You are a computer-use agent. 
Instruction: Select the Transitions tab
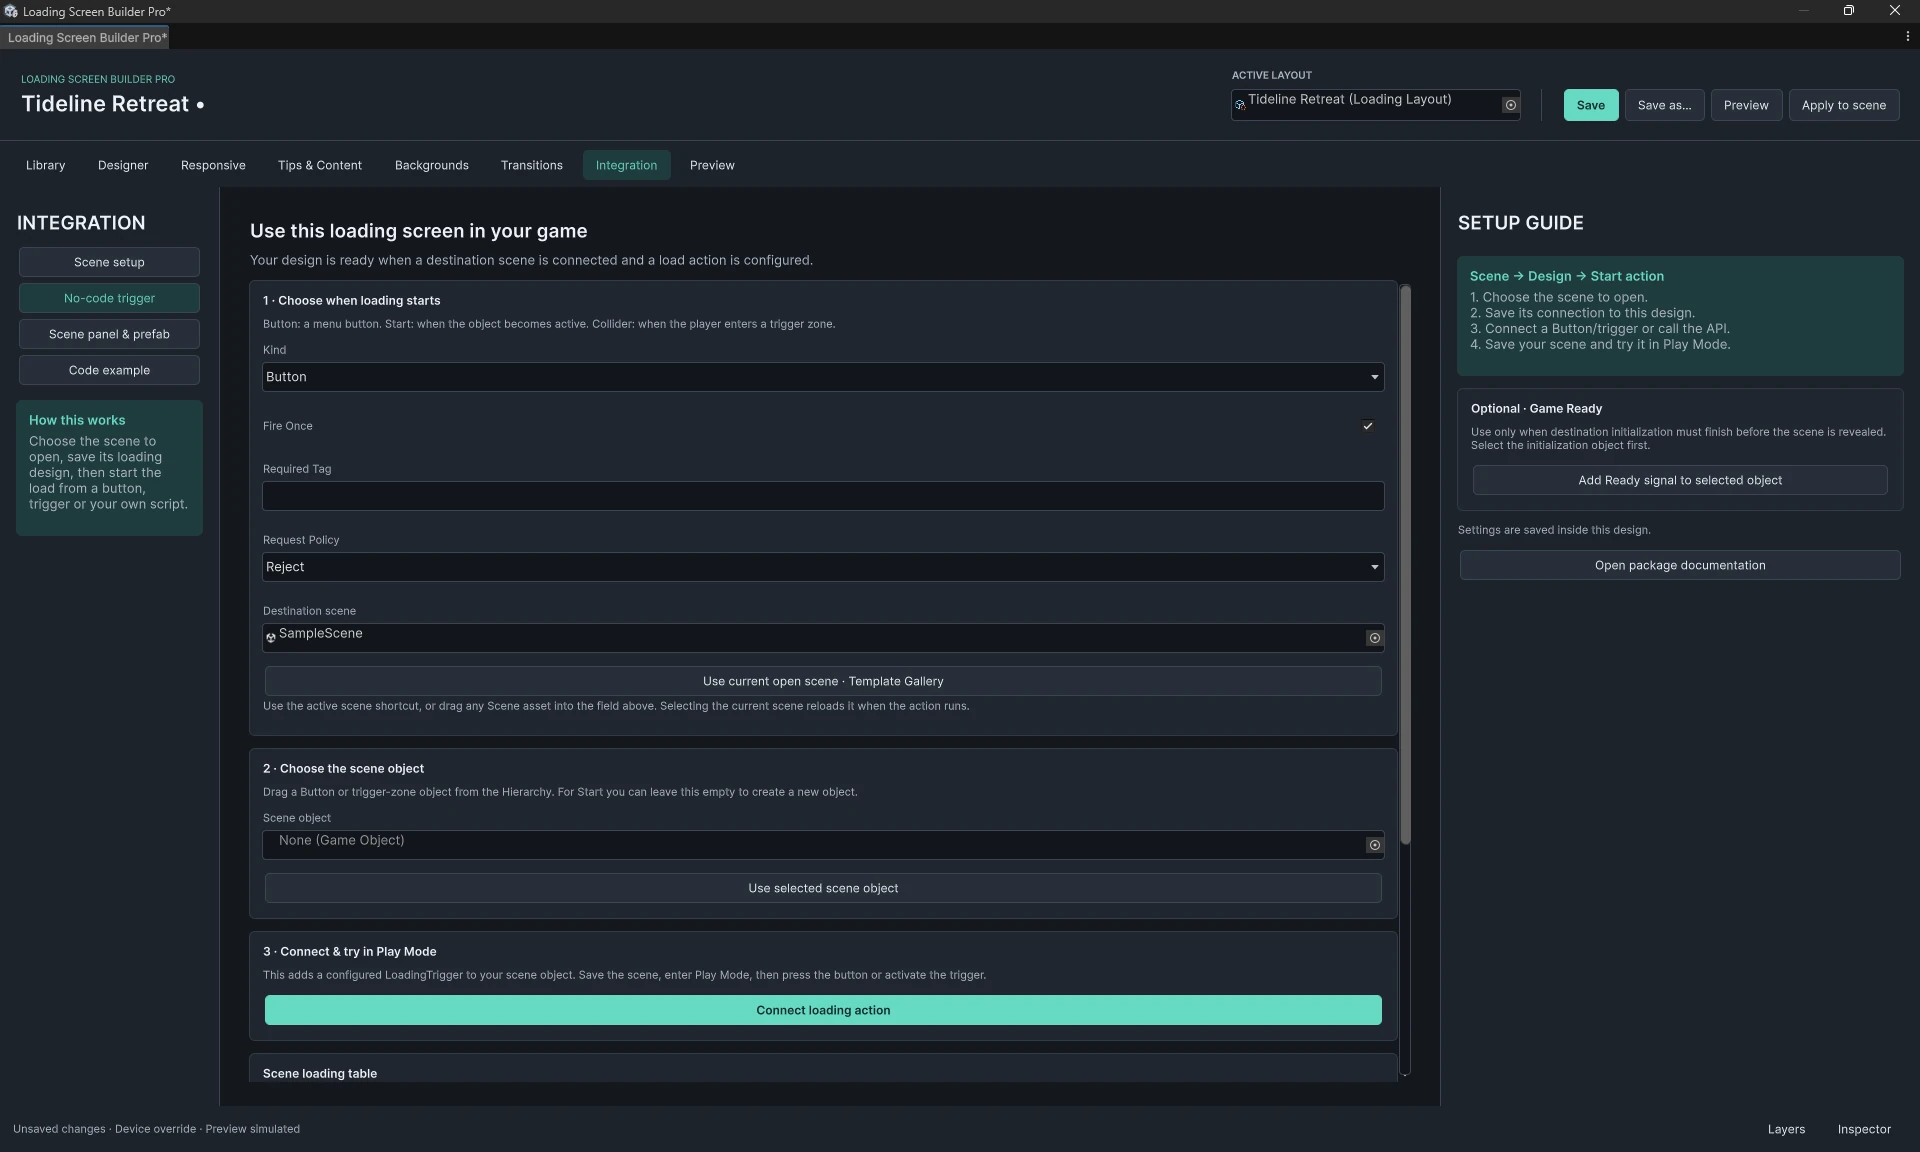click(x=532, y=165)
